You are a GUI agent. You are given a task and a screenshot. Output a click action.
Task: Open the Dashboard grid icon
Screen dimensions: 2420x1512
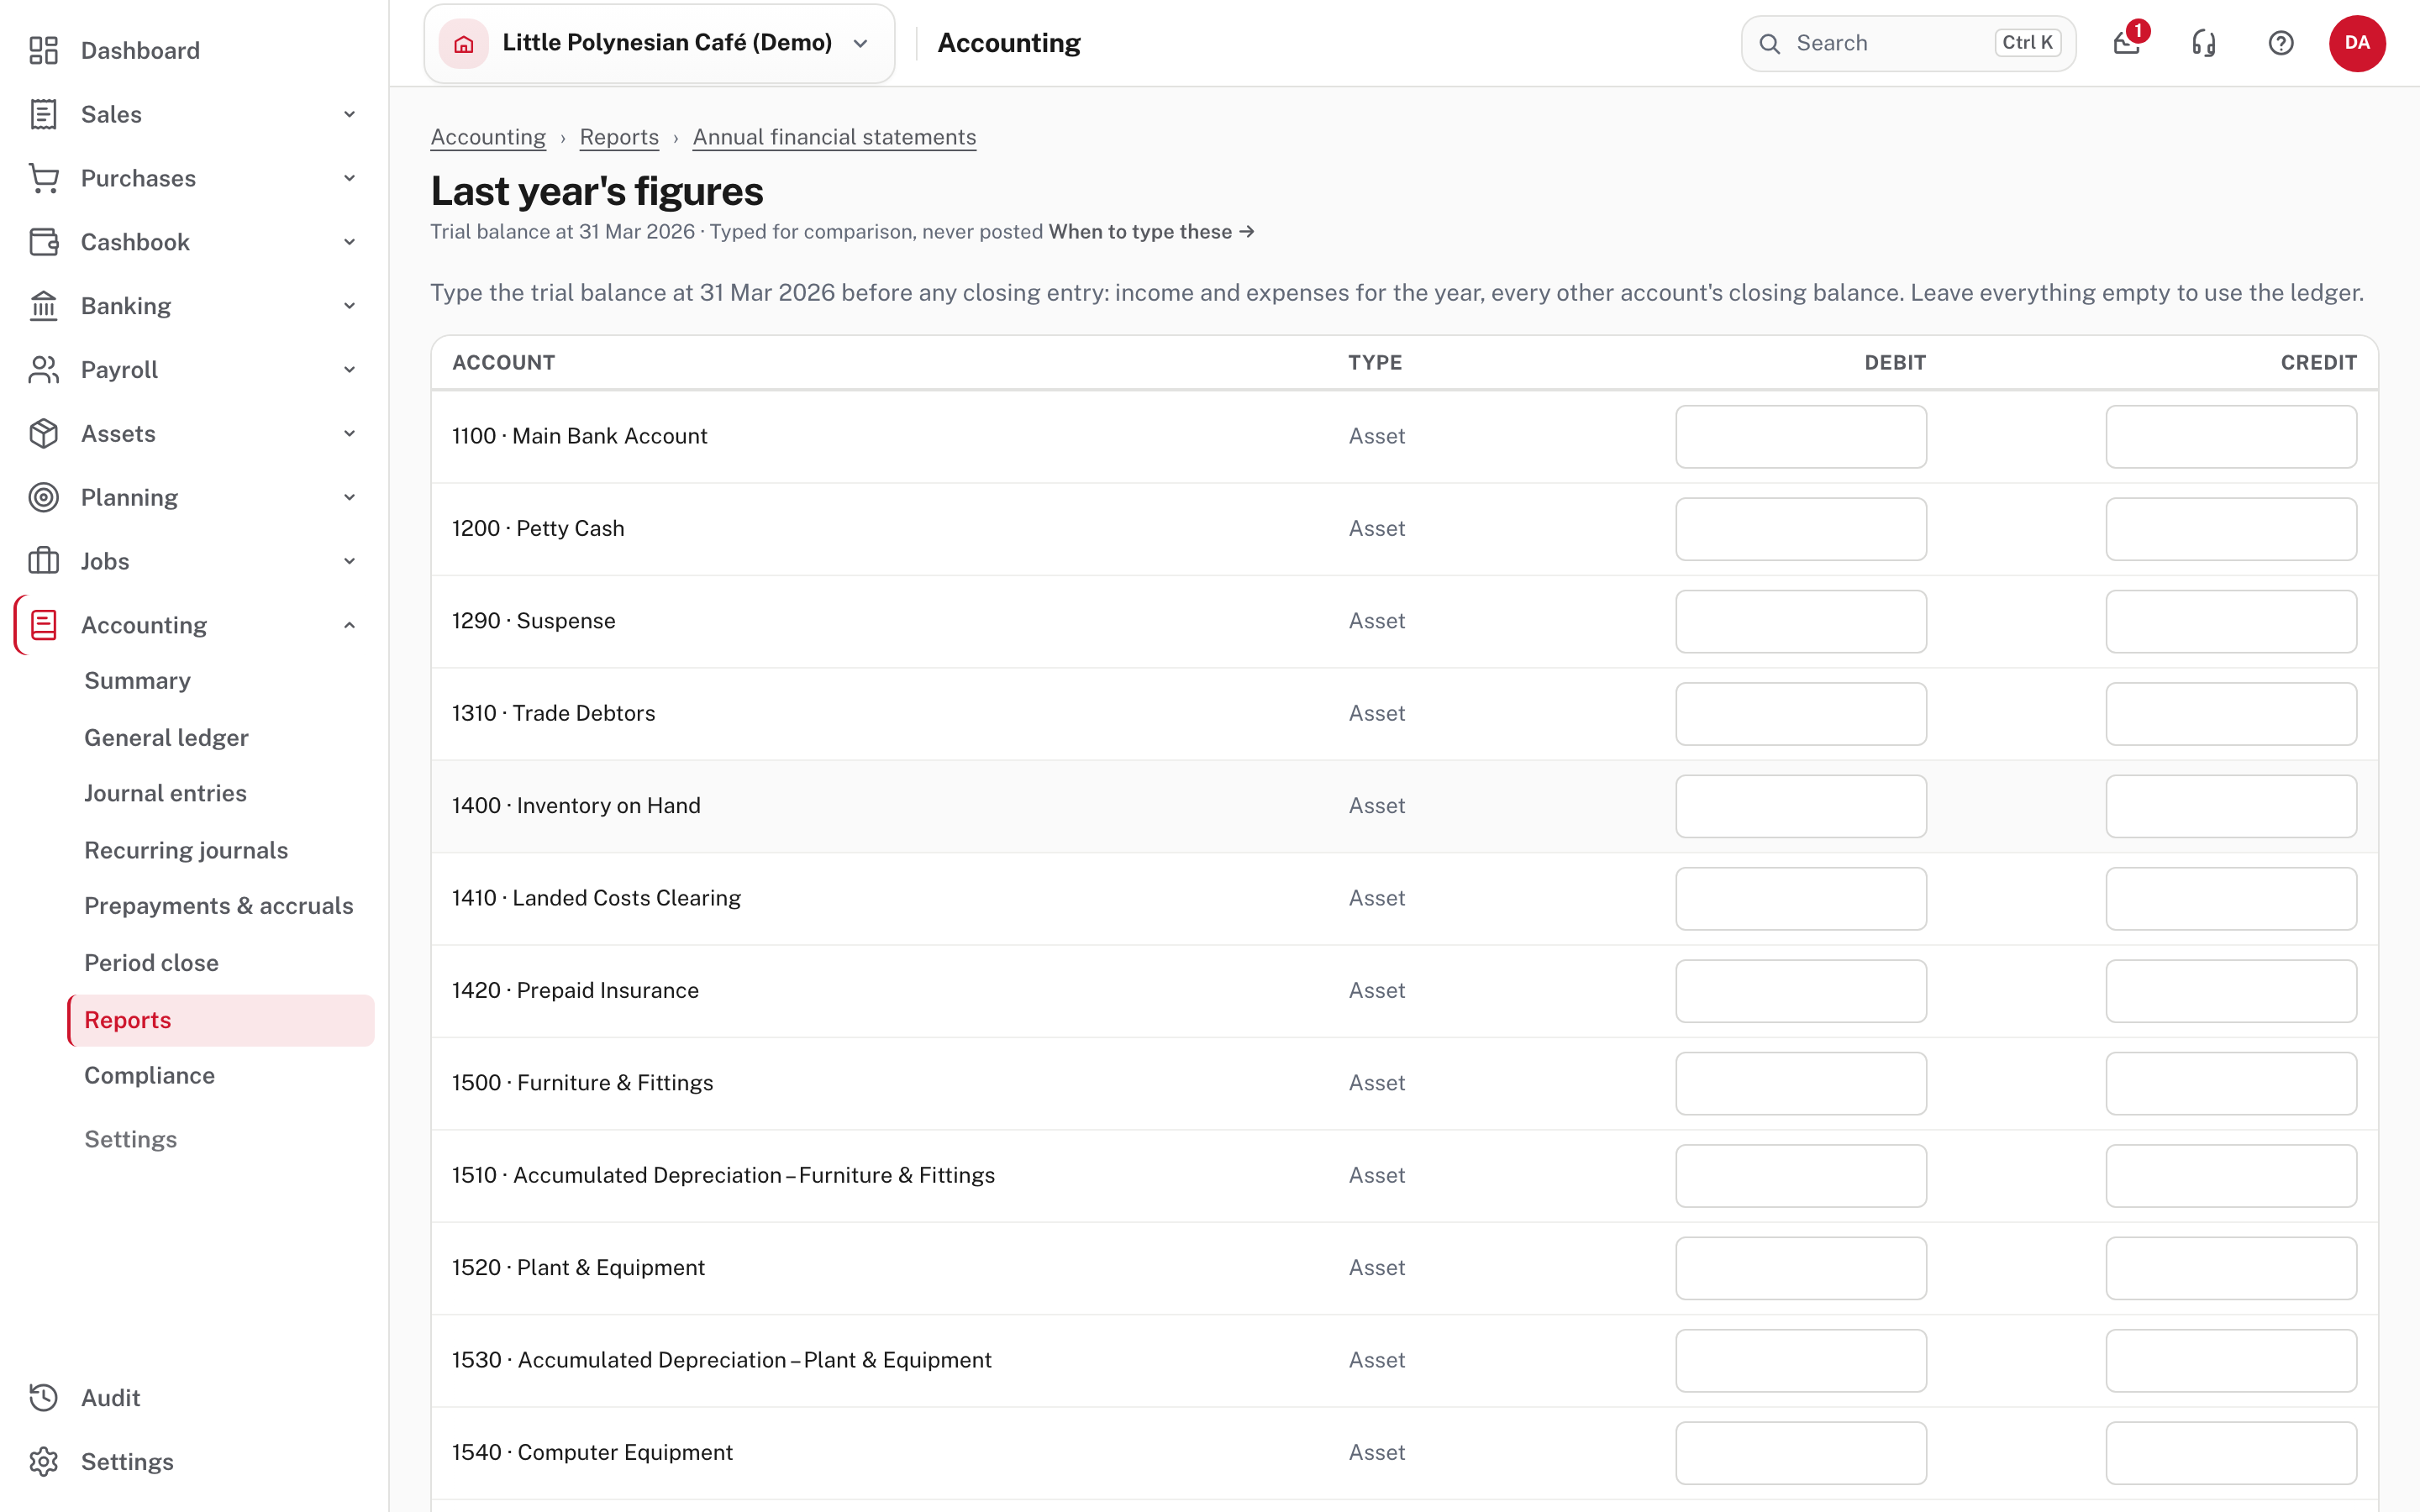[43, 50]
